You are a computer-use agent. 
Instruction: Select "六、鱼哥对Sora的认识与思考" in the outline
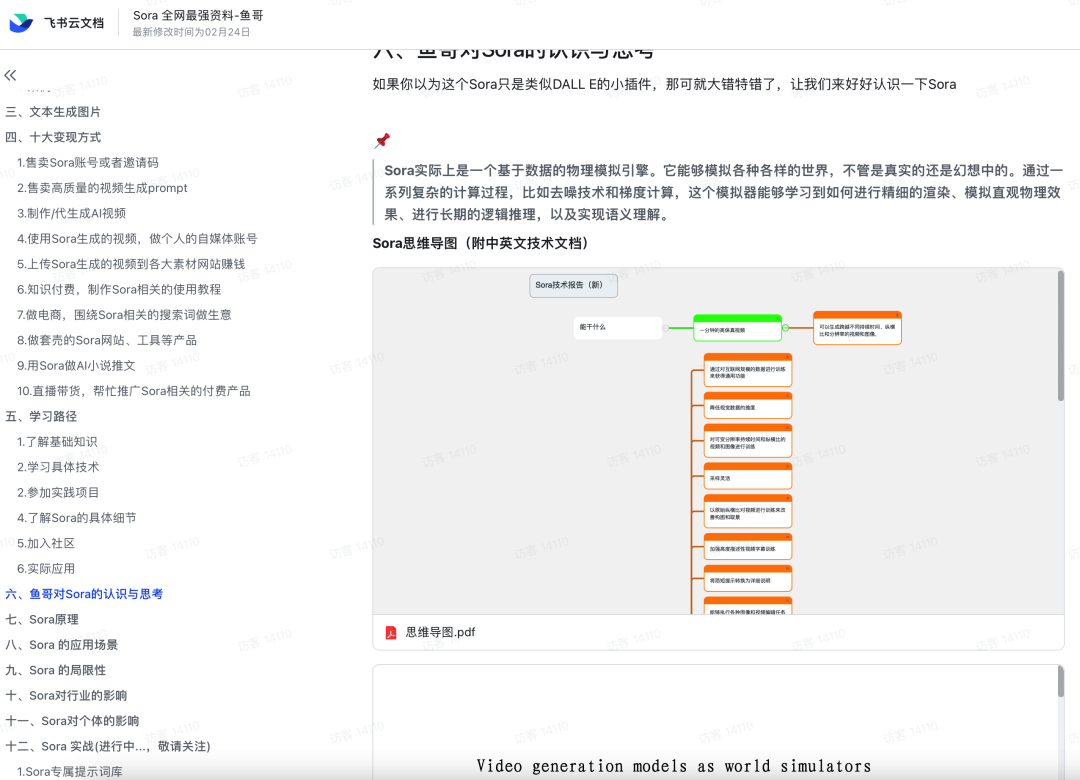point(85,593)
